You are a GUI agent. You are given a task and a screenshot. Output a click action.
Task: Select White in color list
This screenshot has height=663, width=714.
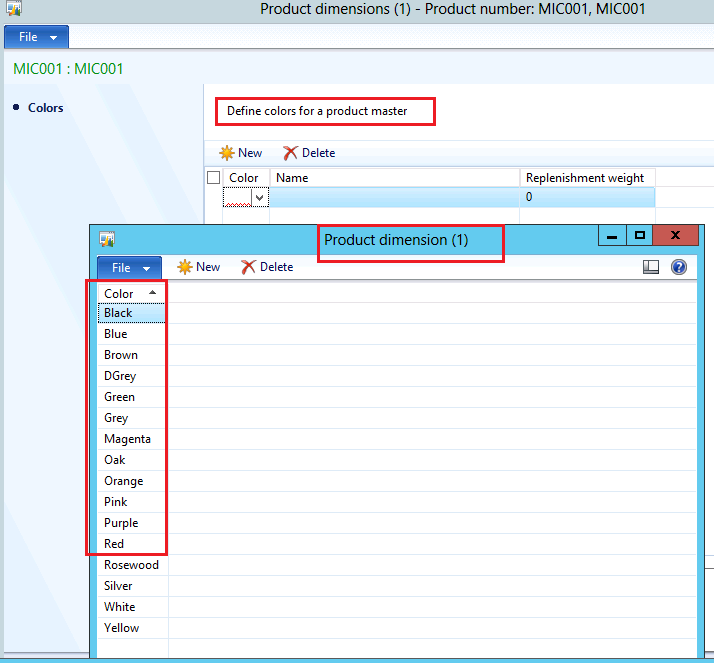[133, 607]
